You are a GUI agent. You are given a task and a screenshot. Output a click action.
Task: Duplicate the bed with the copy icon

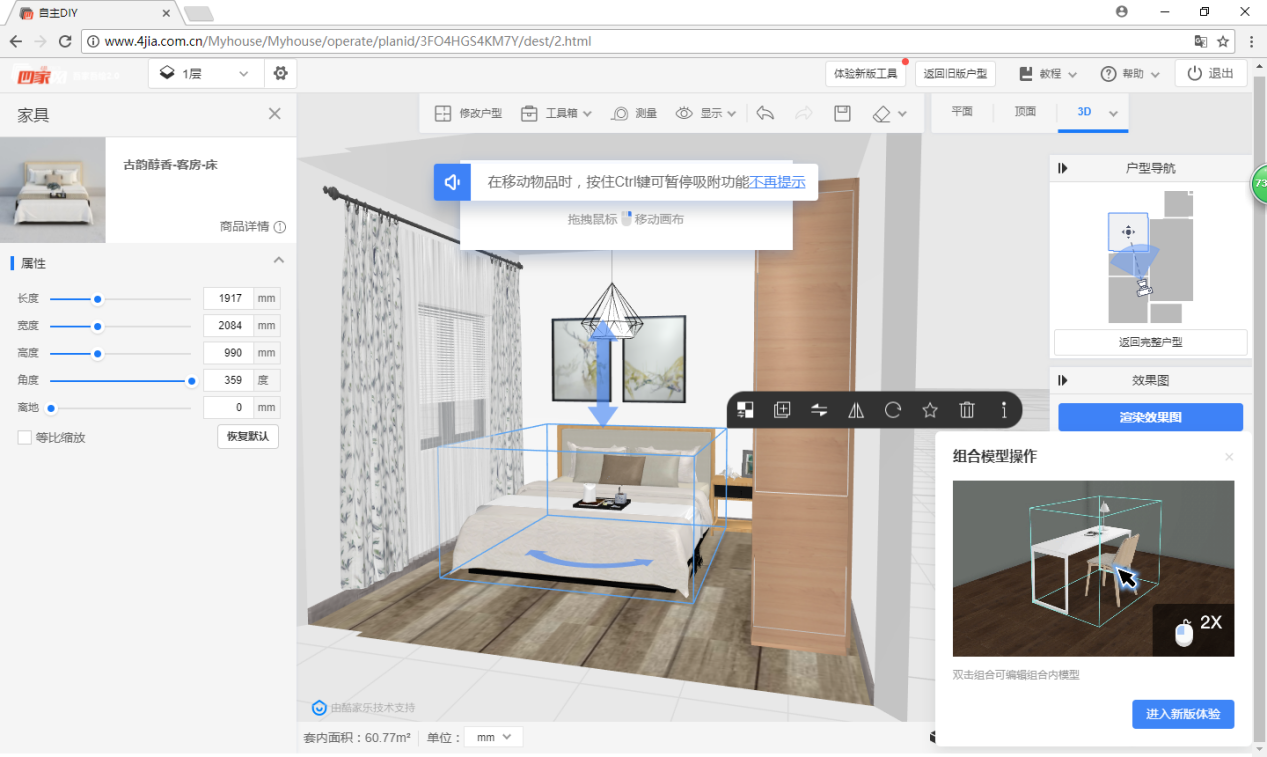pos(782,409)
